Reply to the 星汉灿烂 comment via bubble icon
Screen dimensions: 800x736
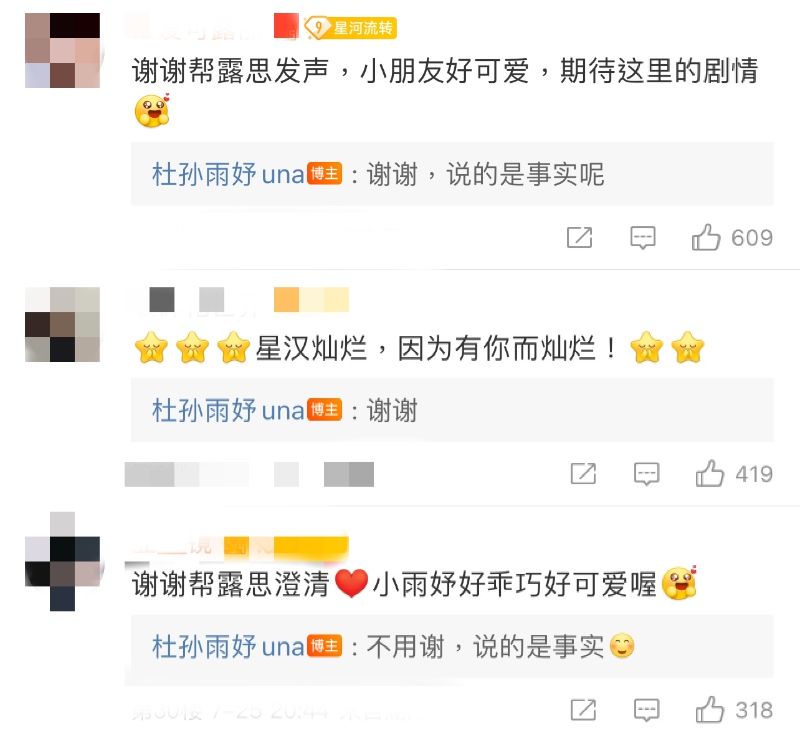[646, 474]
